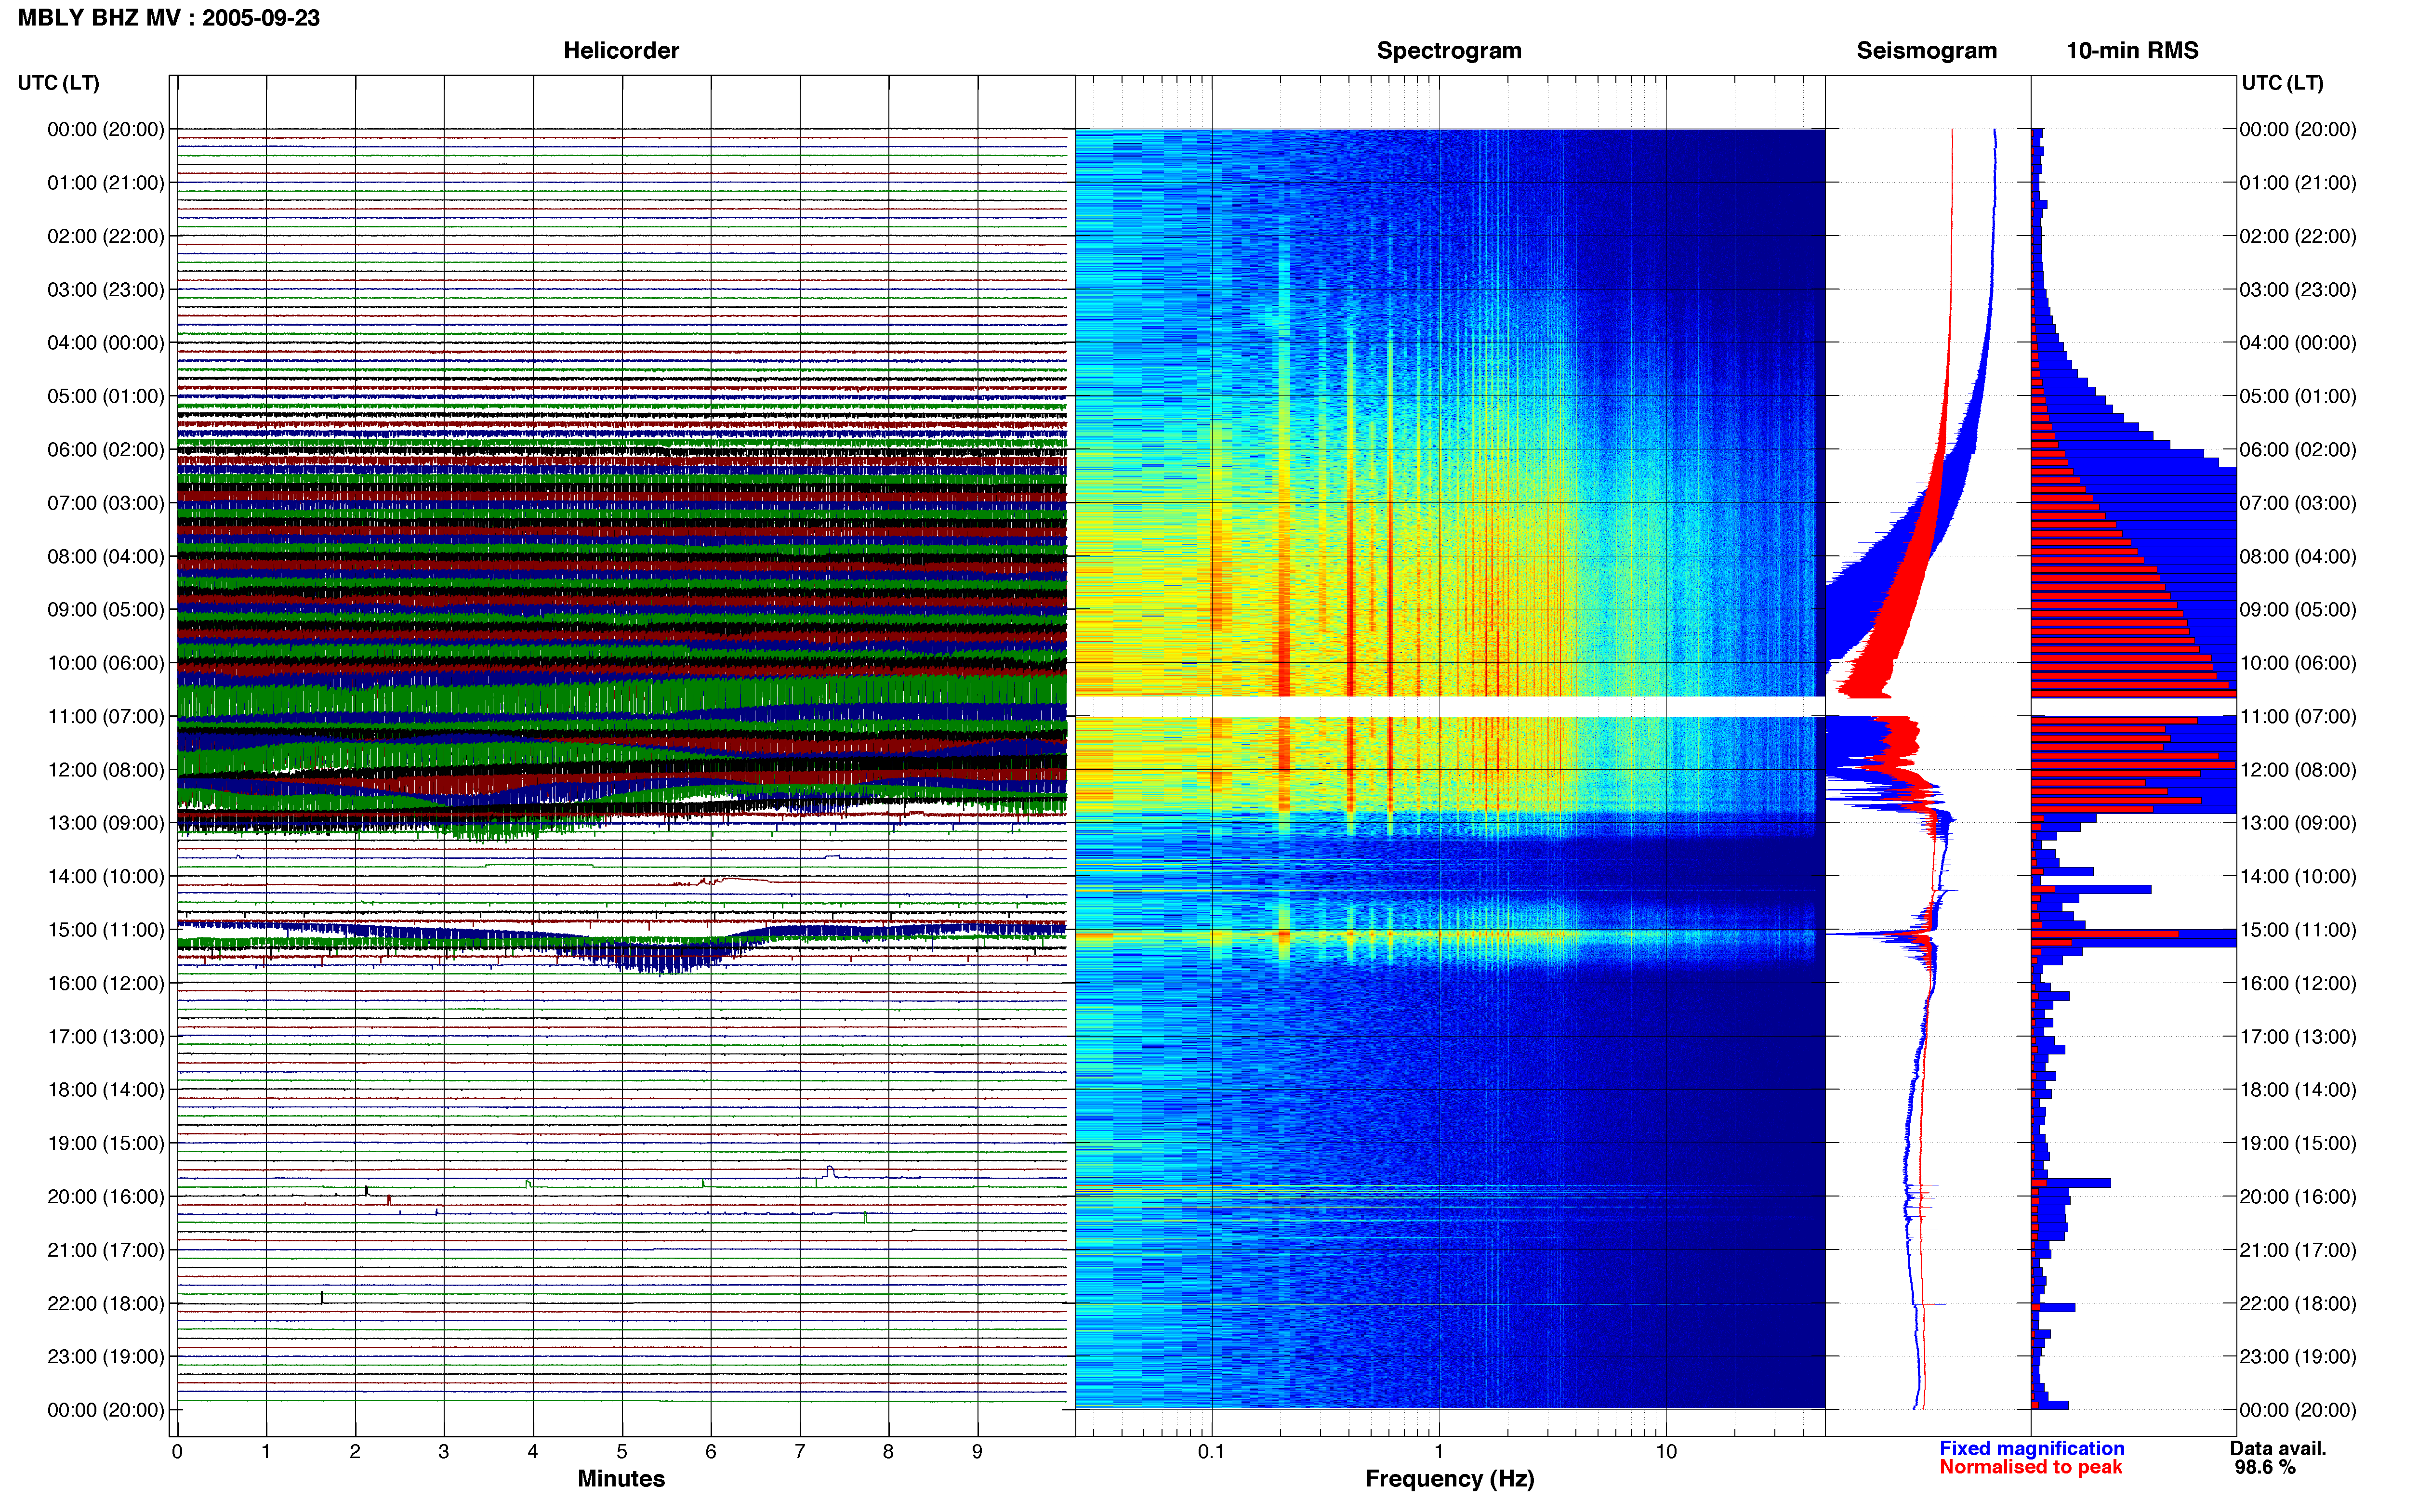
Task: Click '15:00 (11:00)' on the left time axis
Action: pos(106,930)
